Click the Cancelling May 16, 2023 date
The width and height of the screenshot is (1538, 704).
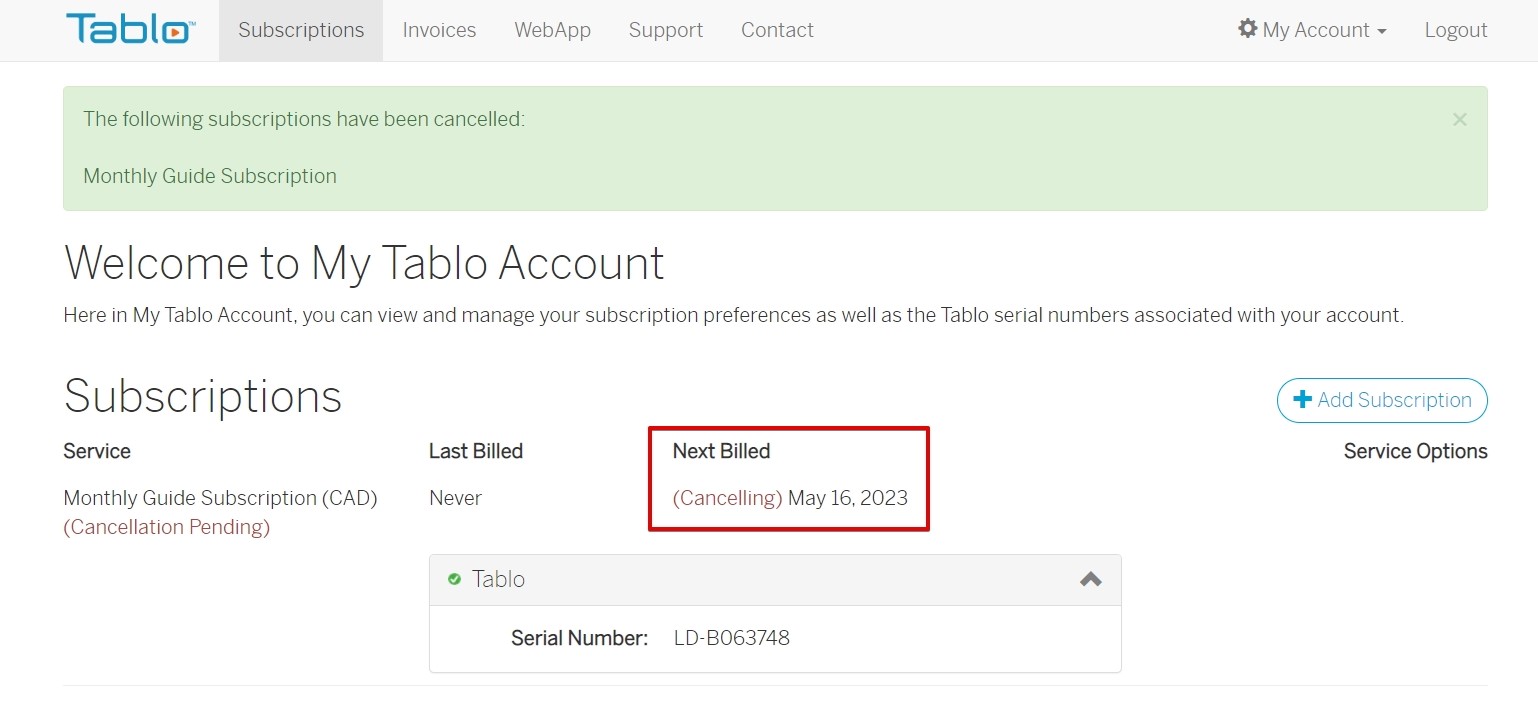pyautogui.click(x=790, y=498)
